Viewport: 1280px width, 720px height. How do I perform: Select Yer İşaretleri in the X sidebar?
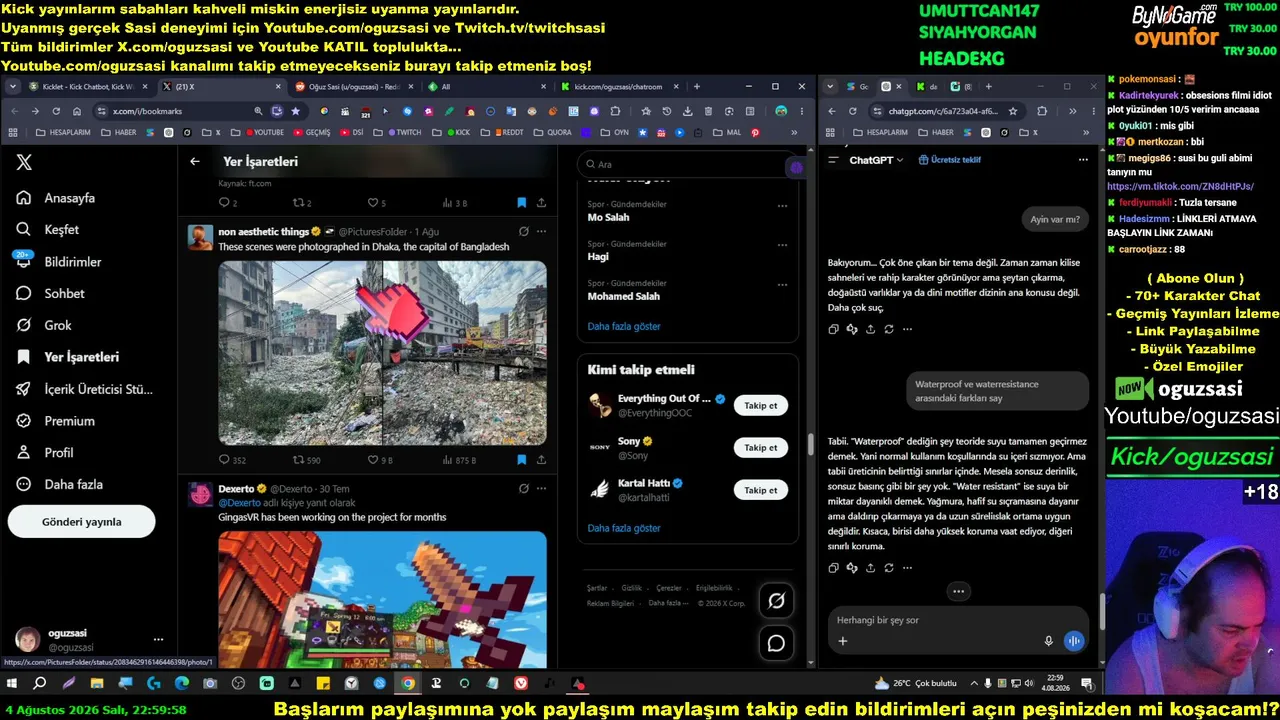pos(68,357)
